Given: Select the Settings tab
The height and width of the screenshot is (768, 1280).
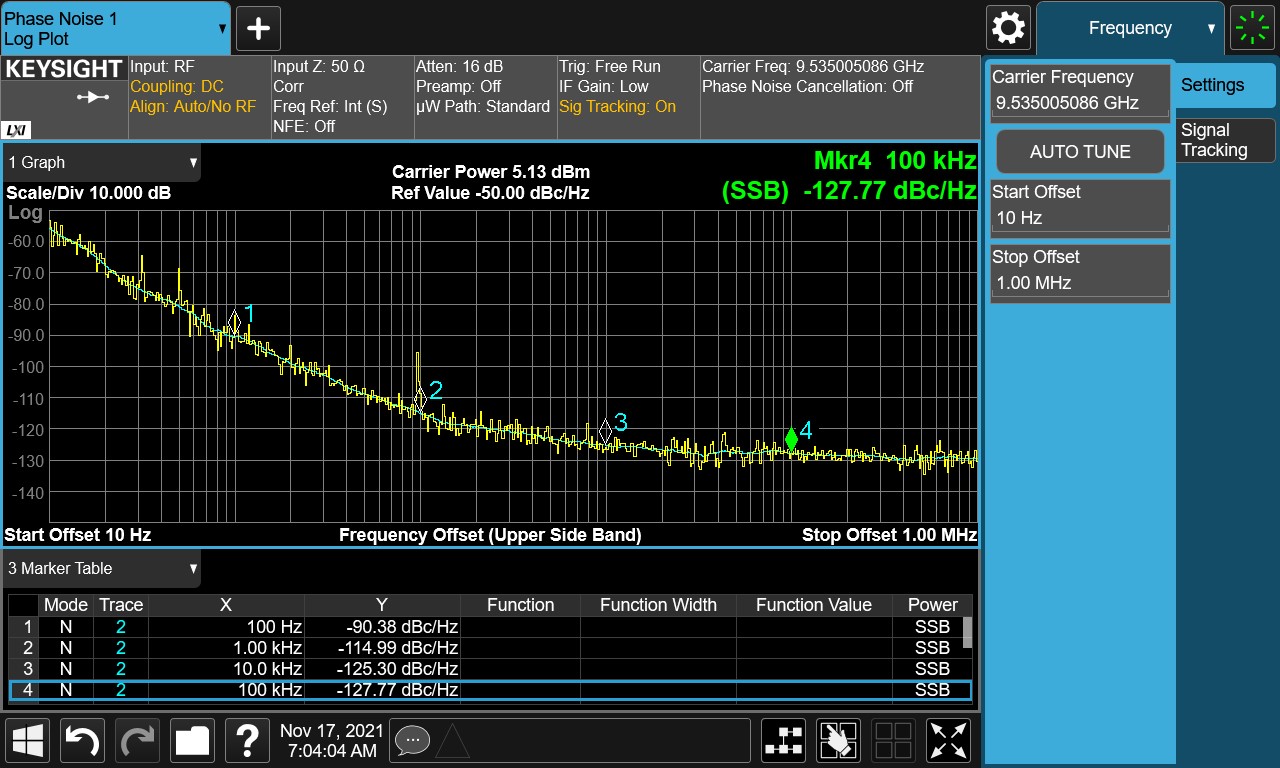Looking at the screenshot, I should [1225, 85].
